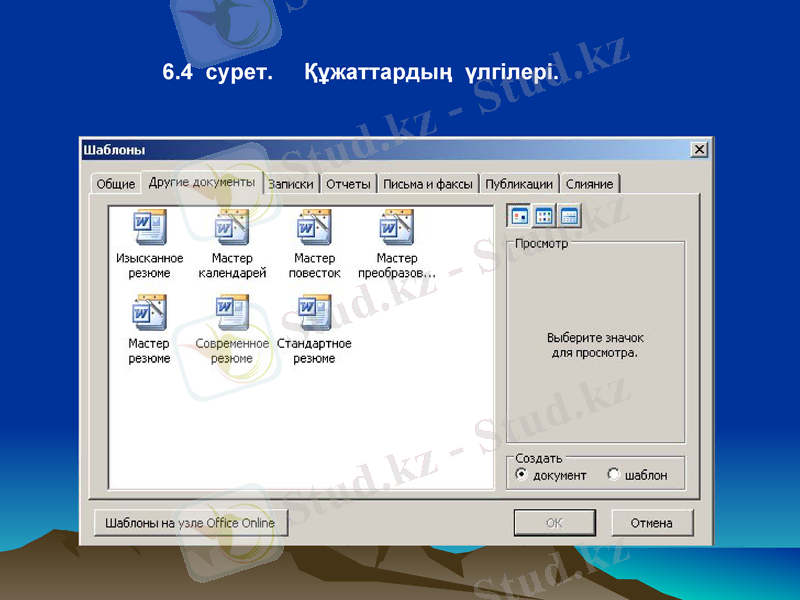Go to the Письма и факсы tab
Image resolution: width=800 pixels, height=600 pixels.
(428, 185)
